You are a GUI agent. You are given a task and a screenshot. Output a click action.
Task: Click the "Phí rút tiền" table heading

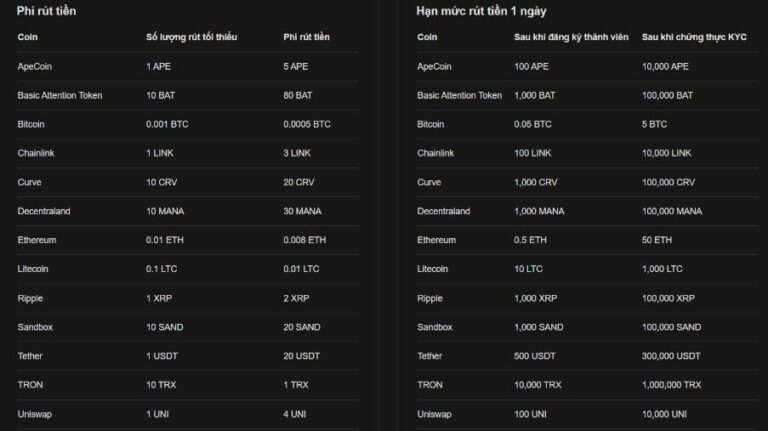coord(47,10)
